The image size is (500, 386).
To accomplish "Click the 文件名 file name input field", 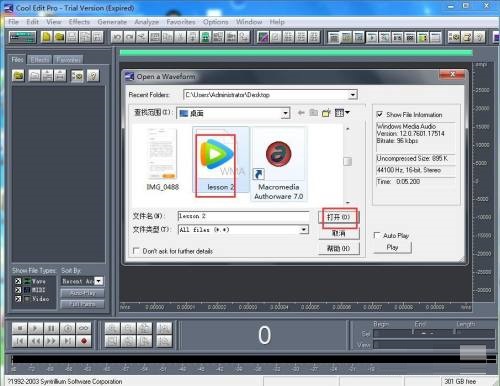I will [x=243, y=216].
